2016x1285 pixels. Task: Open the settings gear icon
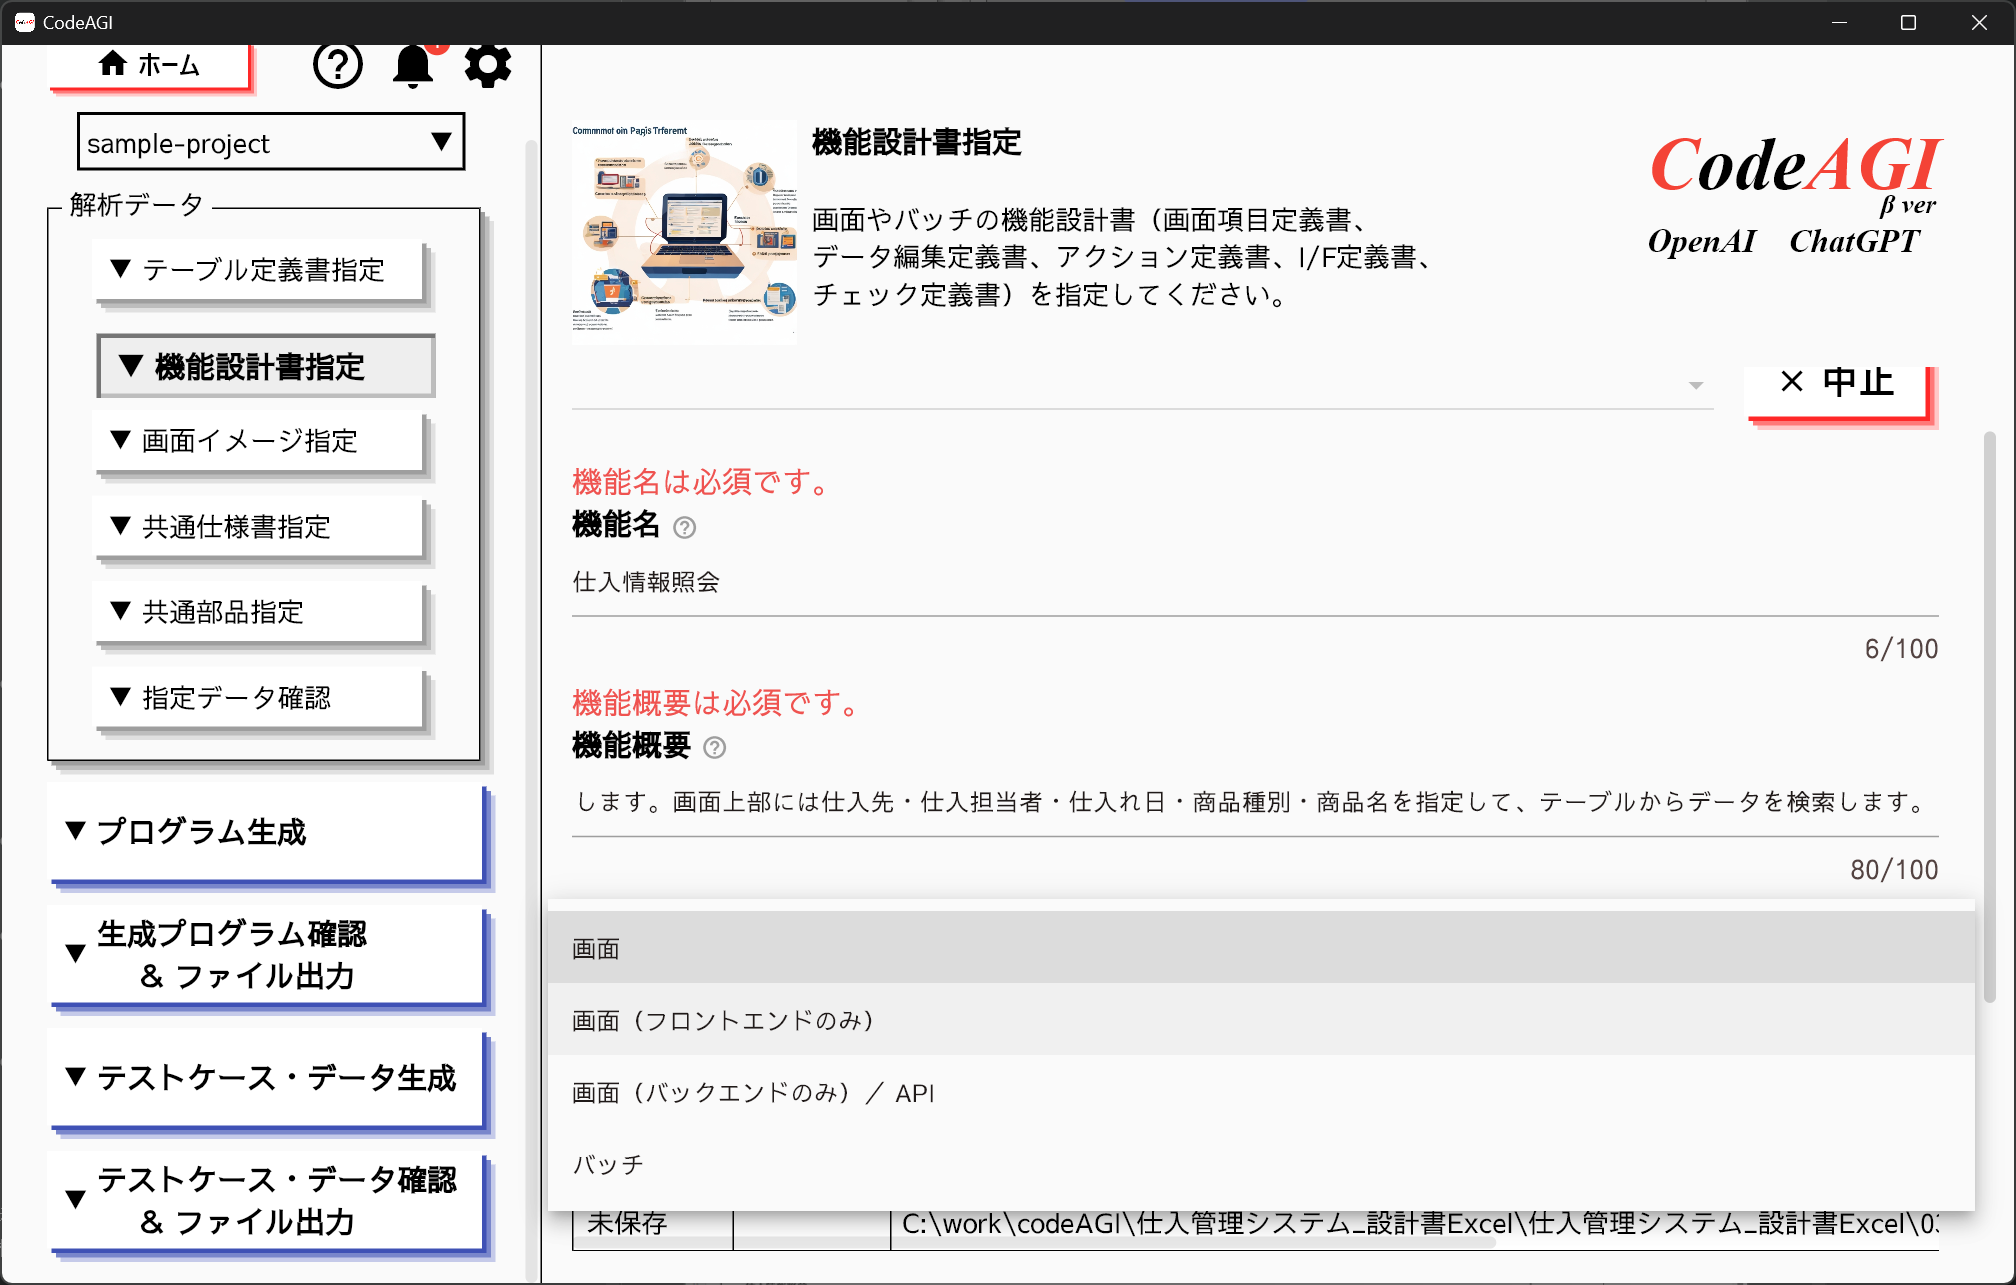pyautogui.click(x=488, y=66)
